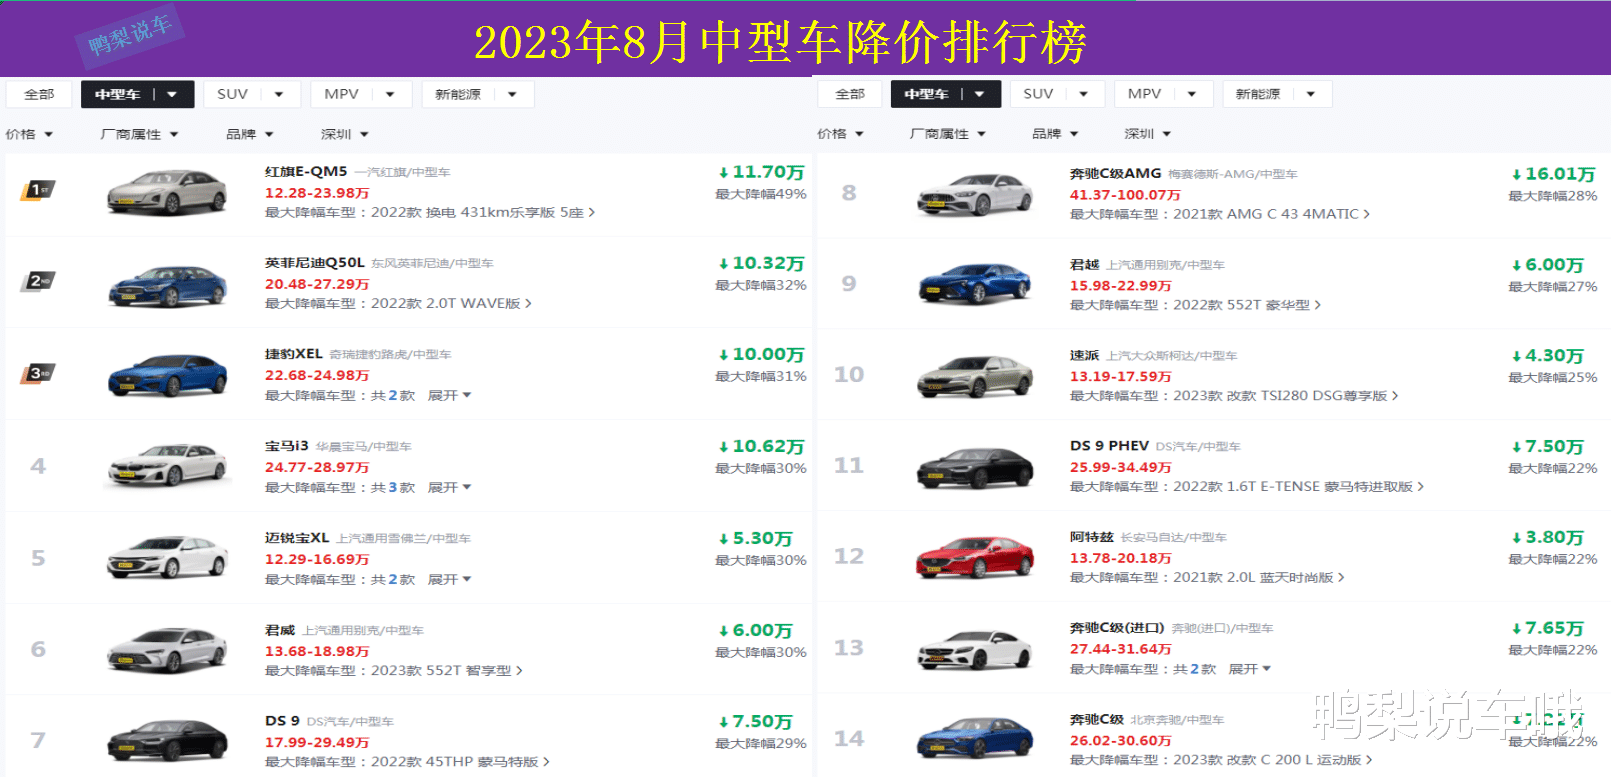Open left panel 厂商属性 filter dropdown

[139, 134]
